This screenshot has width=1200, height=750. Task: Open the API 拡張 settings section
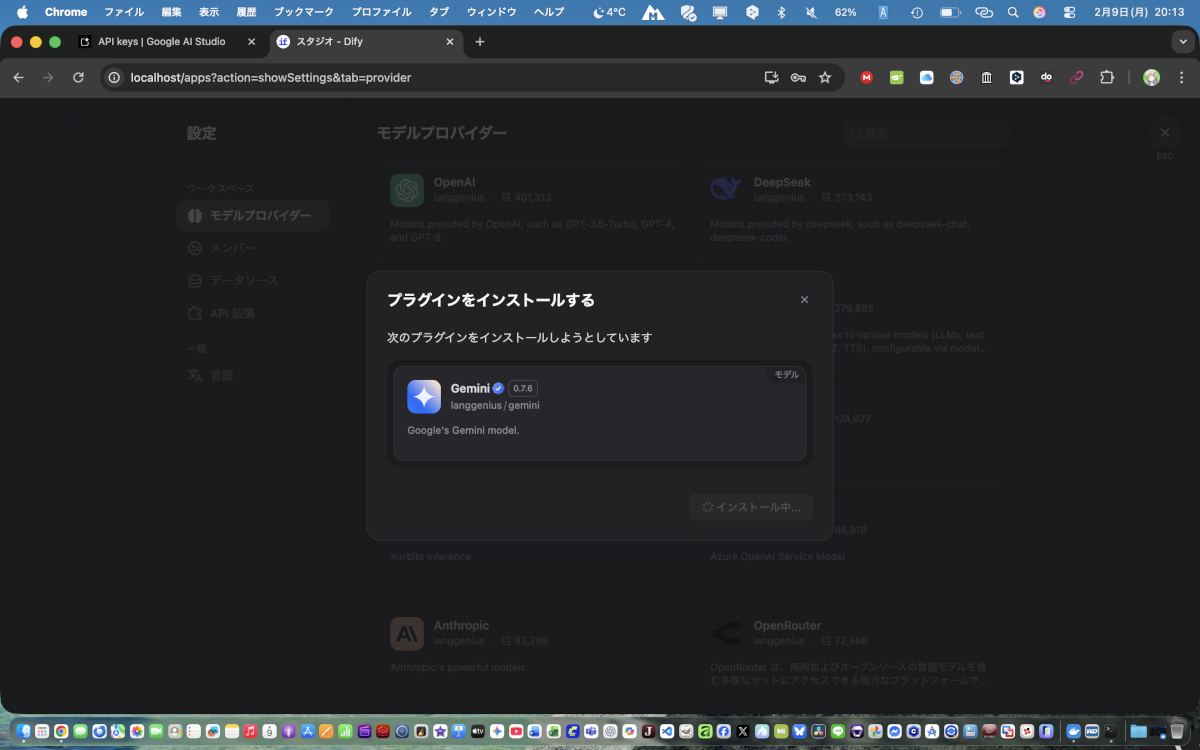[231, 313]
